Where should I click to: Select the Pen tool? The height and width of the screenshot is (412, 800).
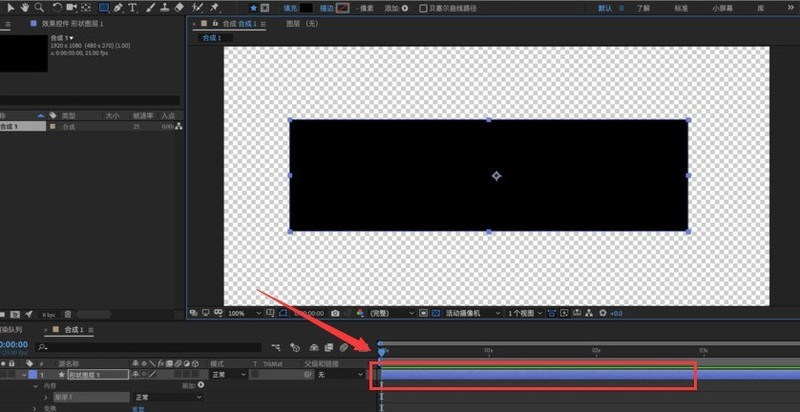(x=118, y=8)
